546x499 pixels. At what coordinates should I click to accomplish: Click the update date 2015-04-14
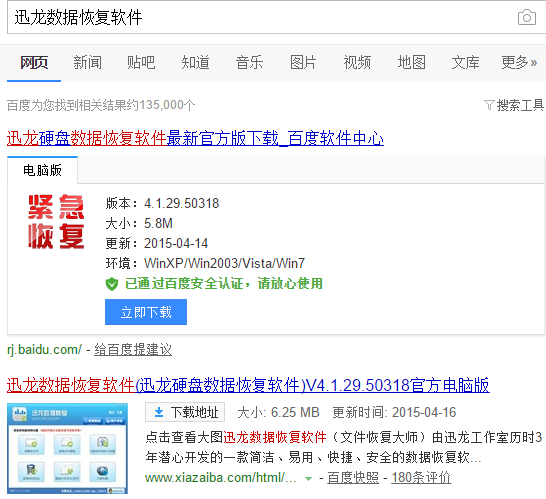[176, 243]
